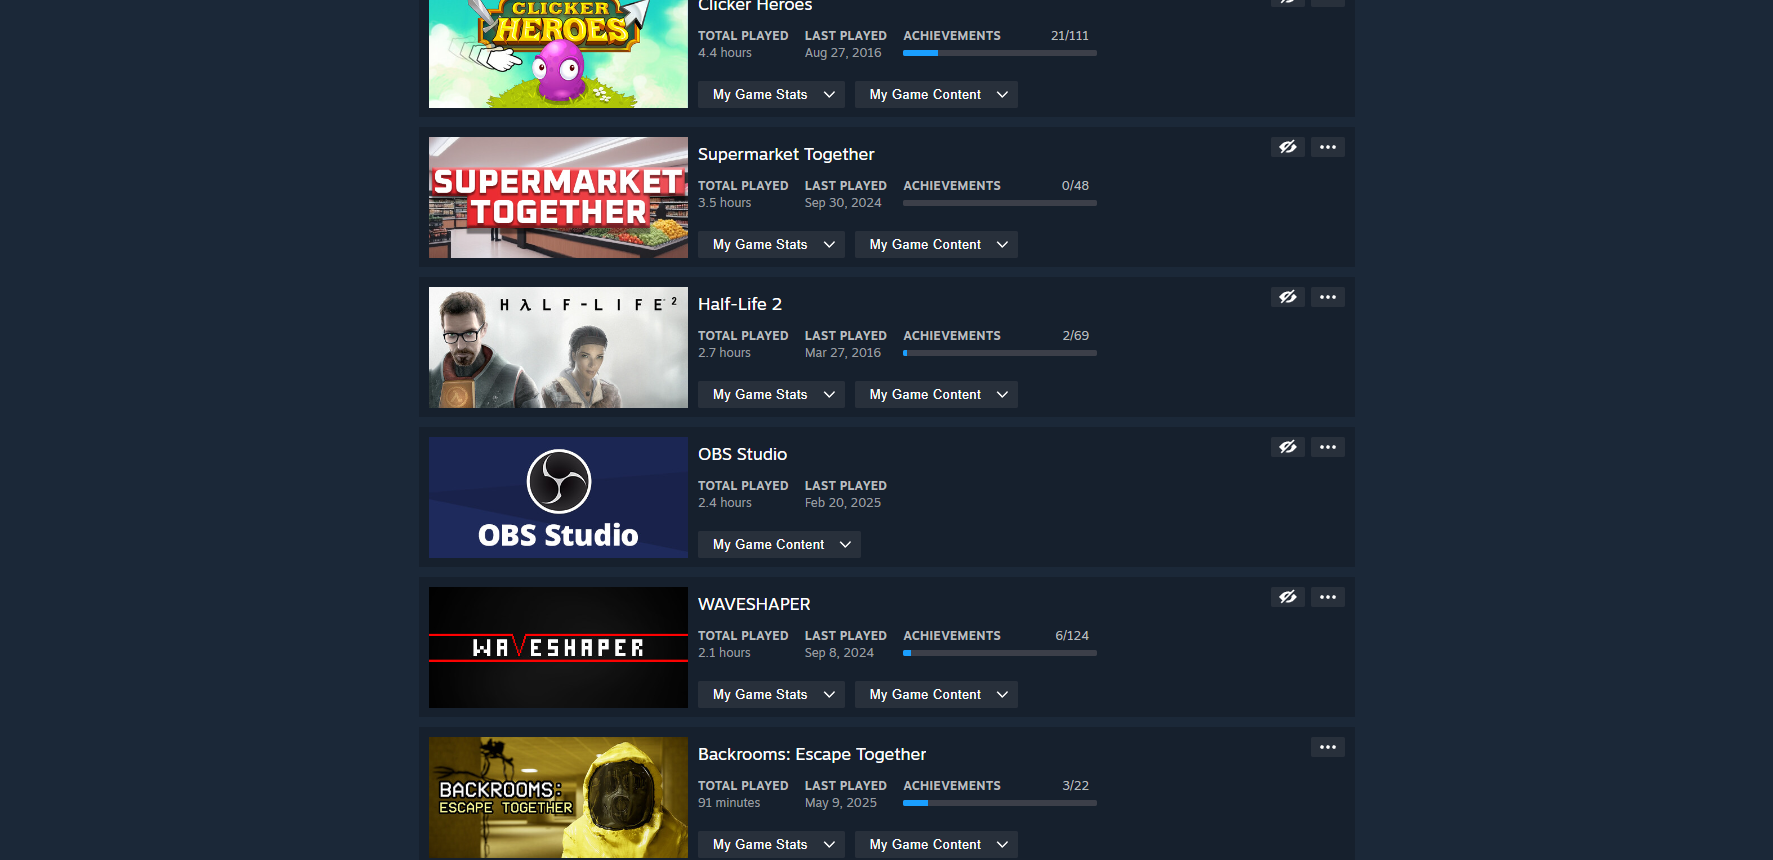Open more options for Supermarket Together
The image size is (1773, 860).
pos(1328,147)
